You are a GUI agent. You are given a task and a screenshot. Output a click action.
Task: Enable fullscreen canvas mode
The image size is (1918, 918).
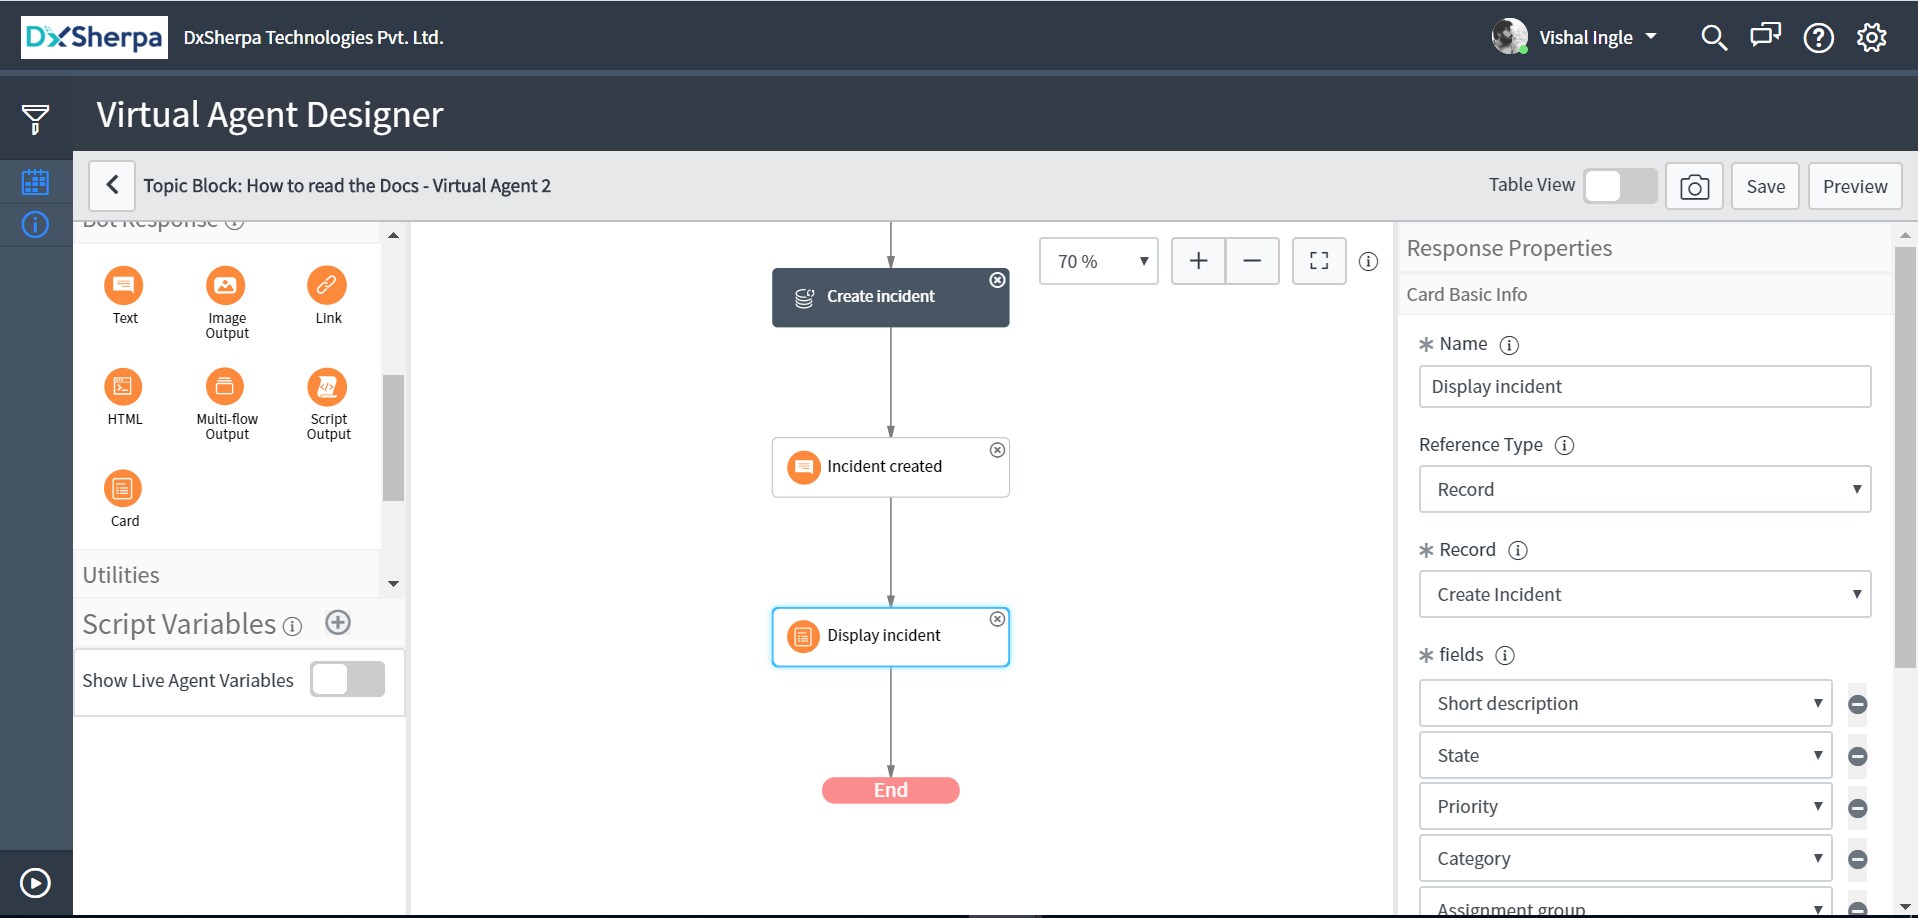pyautogui.click(x=1319, y=260)
